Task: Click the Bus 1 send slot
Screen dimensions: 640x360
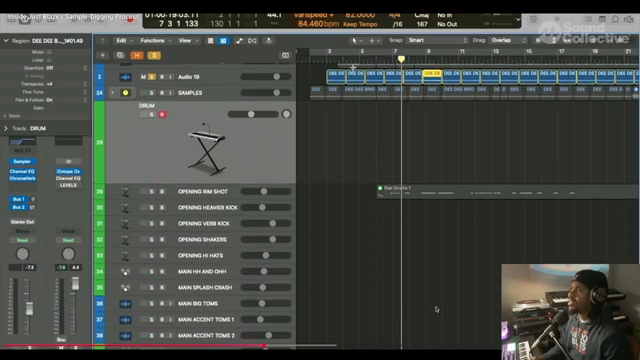Action: coord(19,199)
